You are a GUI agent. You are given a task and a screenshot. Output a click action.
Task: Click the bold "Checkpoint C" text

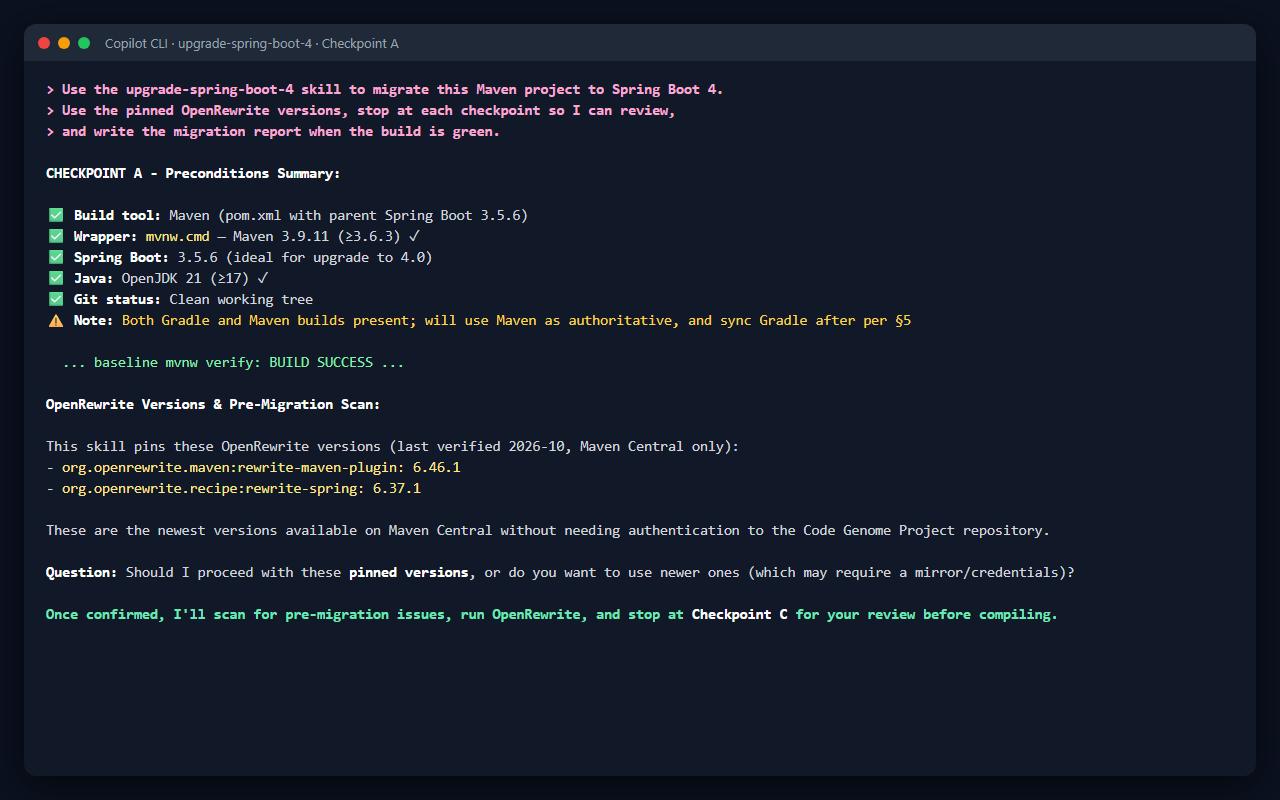739,614
